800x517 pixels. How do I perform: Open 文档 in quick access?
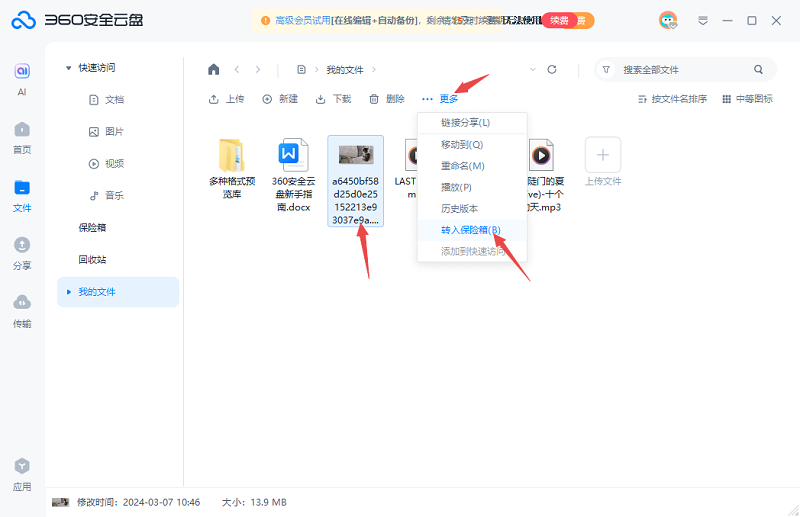[107, 100]
